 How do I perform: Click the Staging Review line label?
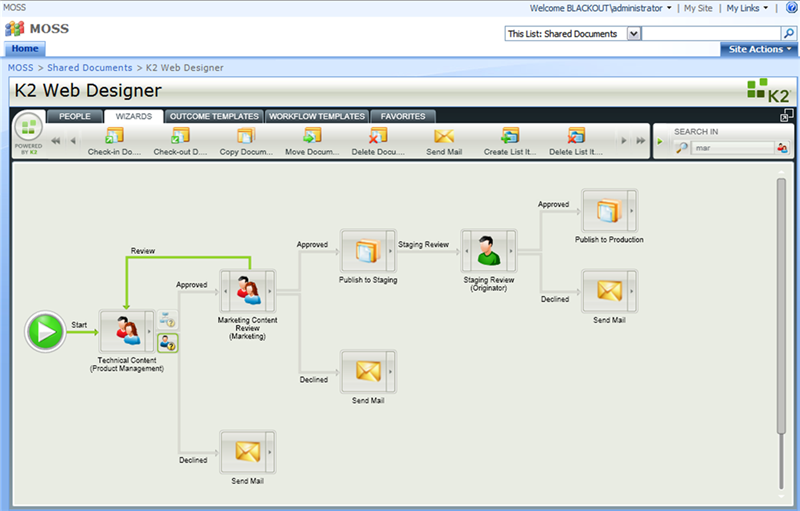pyautogui.click(x=423, y=244)
